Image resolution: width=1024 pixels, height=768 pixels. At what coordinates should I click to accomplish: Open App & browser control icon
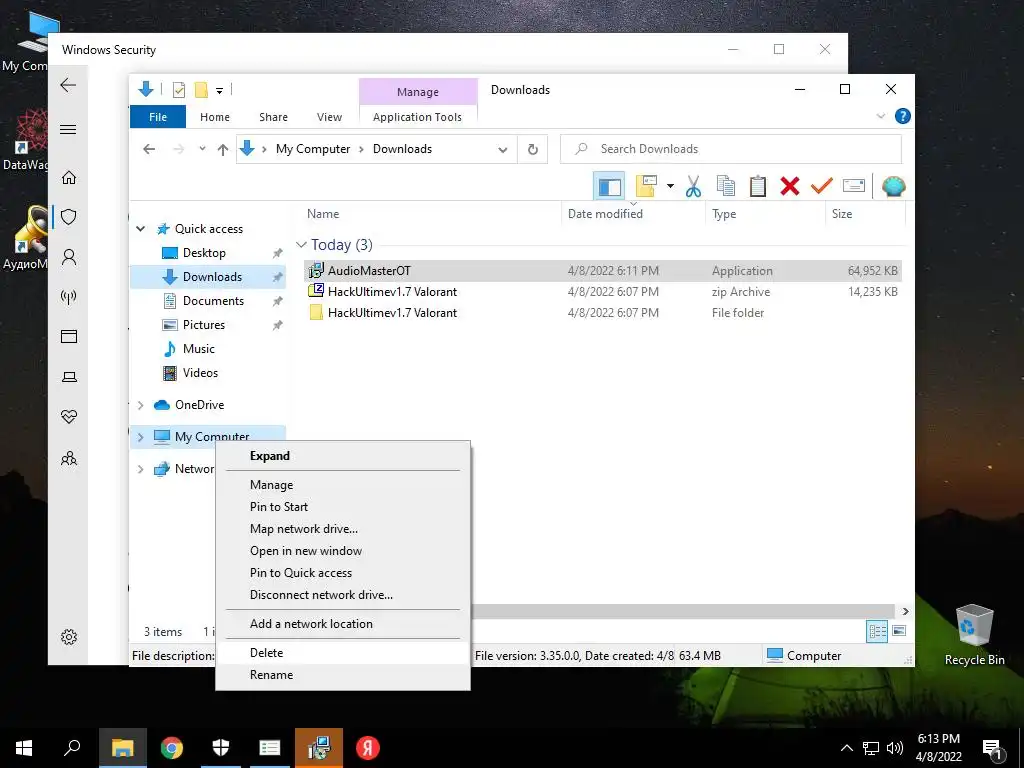(x=69, y=336)
